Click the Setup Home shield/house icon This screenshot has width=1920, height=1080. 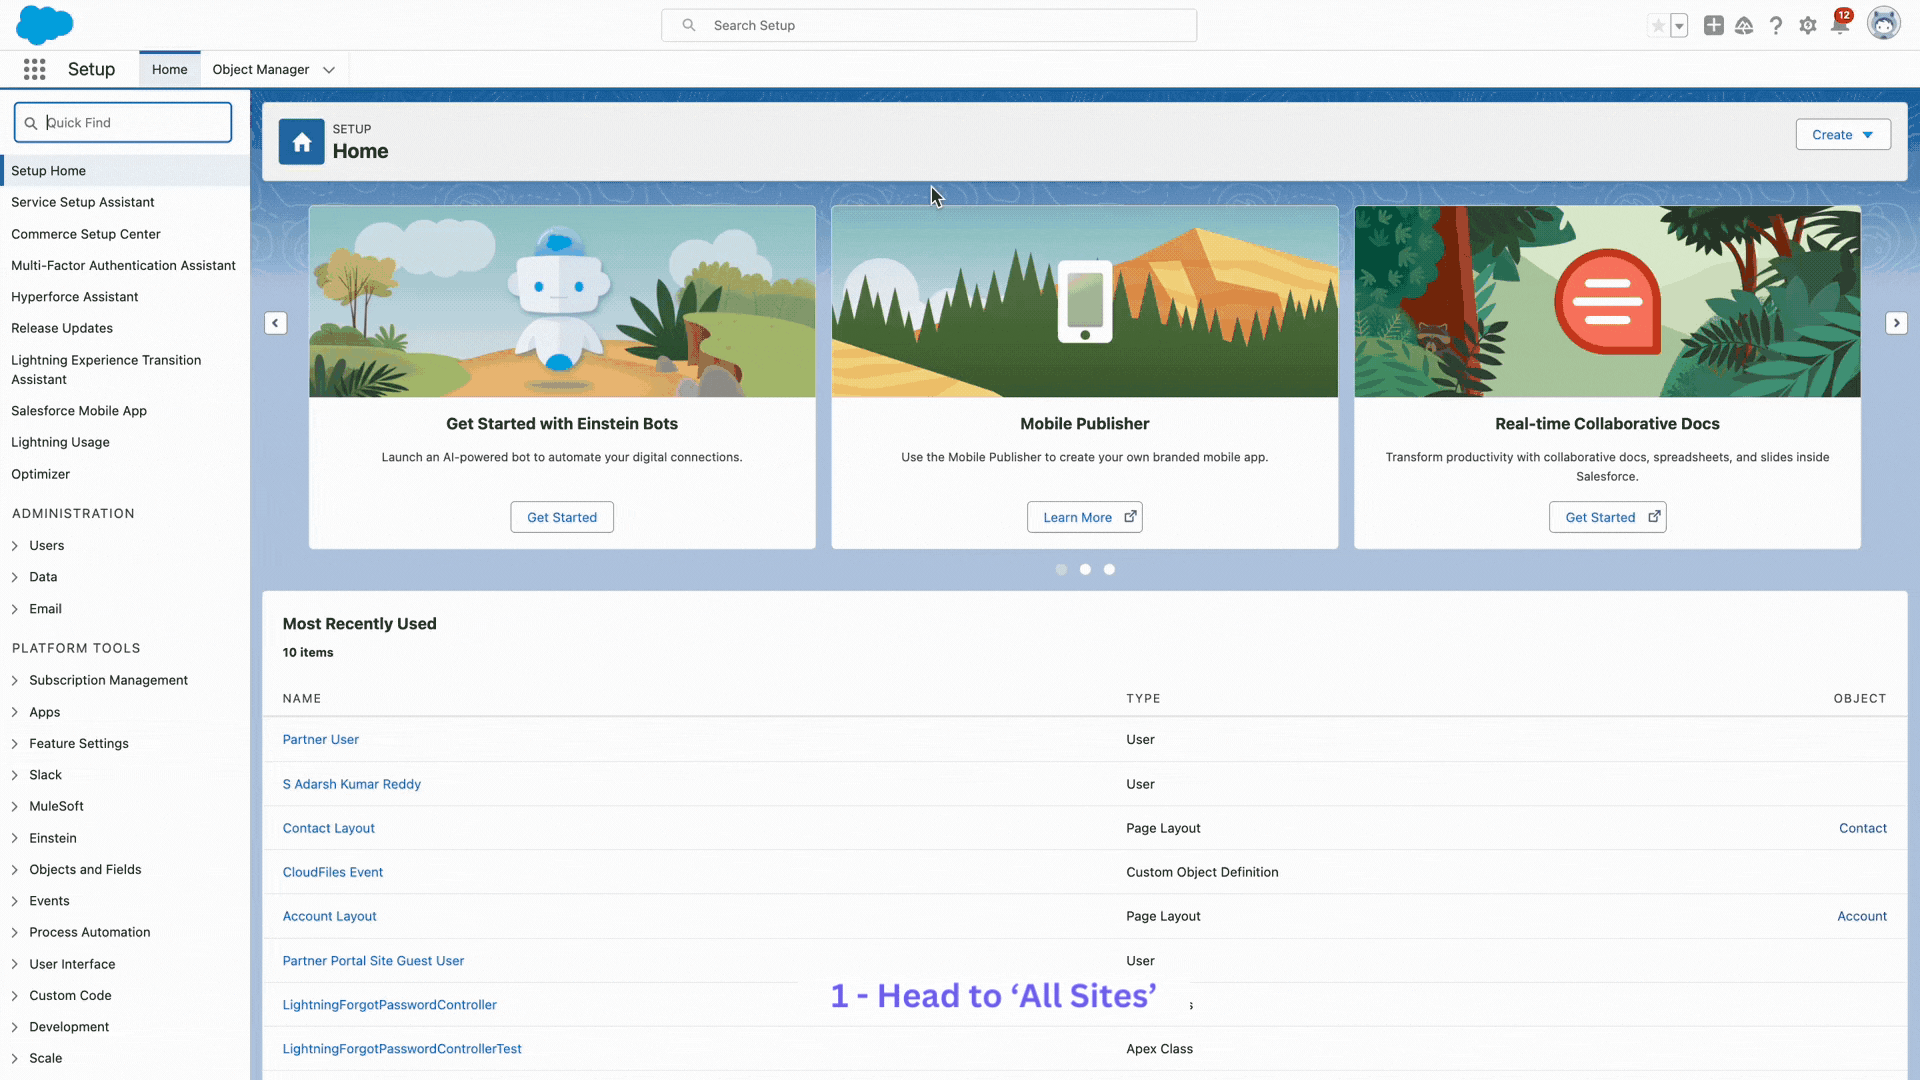click(301, 141)
